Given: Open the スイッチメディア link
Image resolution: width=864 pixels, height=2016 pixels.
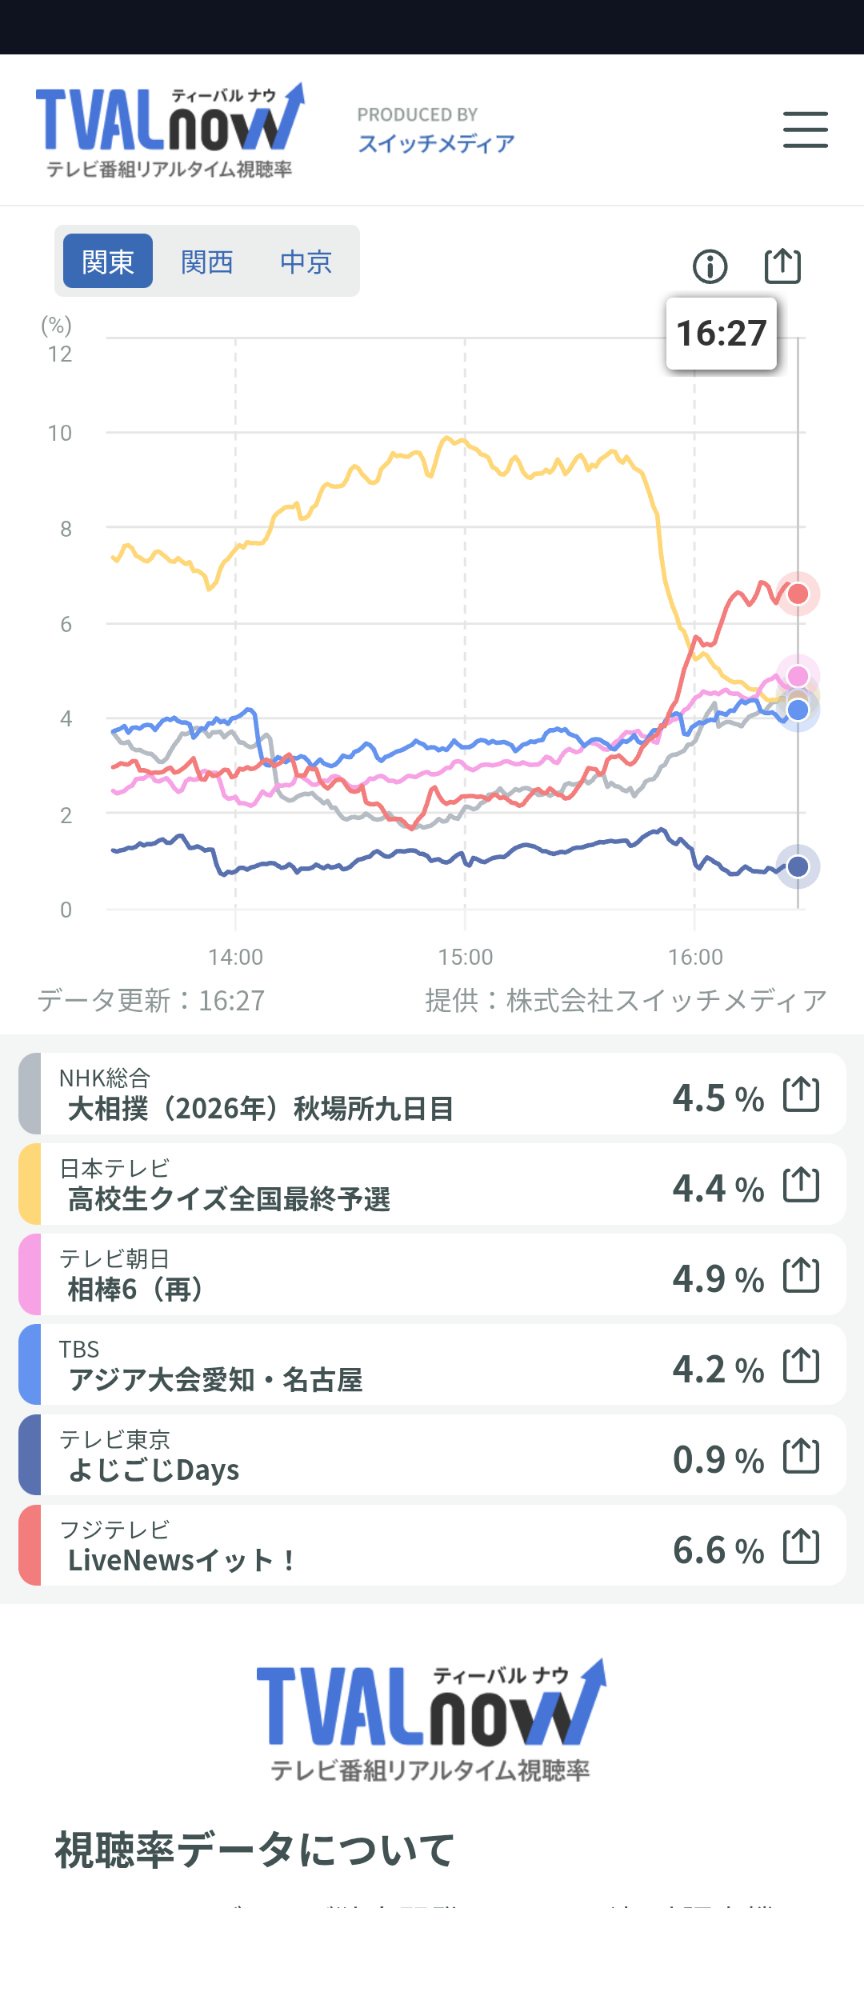Looking at the screenshot, I should tap(436, 143).
